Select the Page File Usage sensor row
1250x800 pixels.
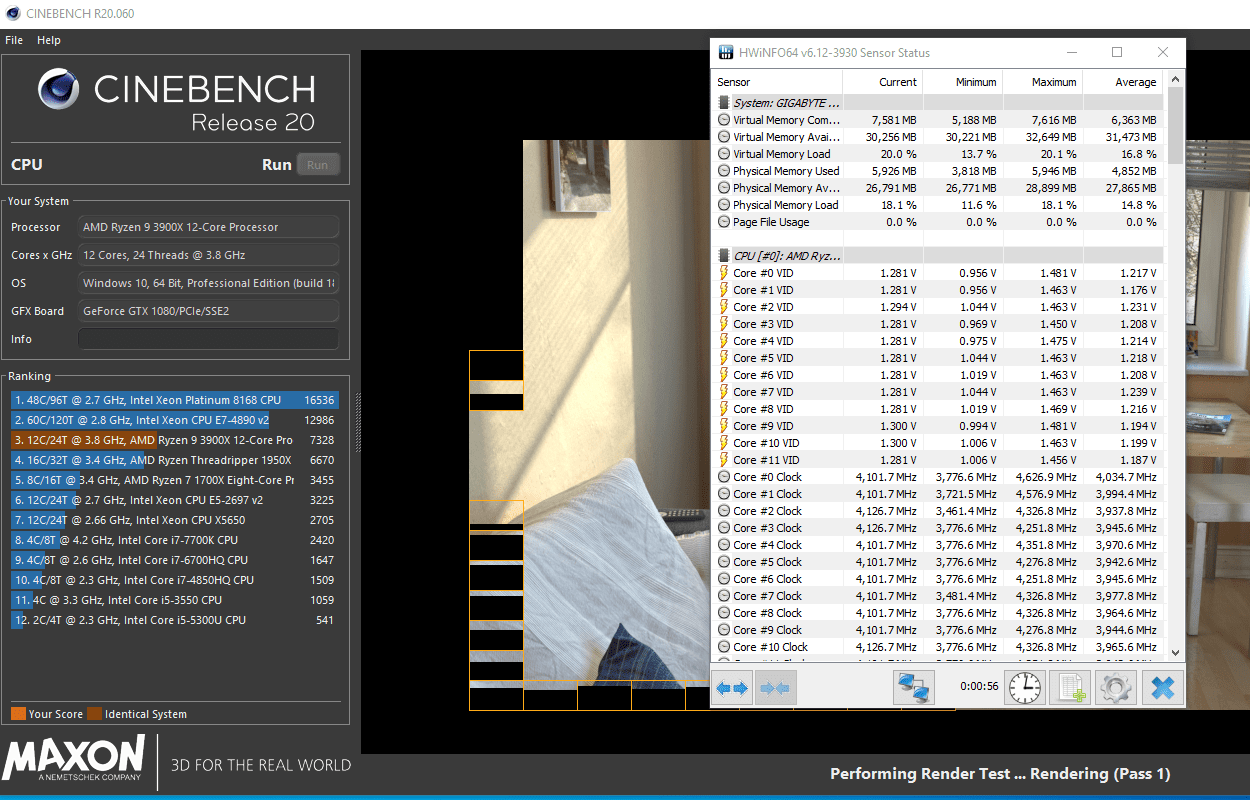938,222
